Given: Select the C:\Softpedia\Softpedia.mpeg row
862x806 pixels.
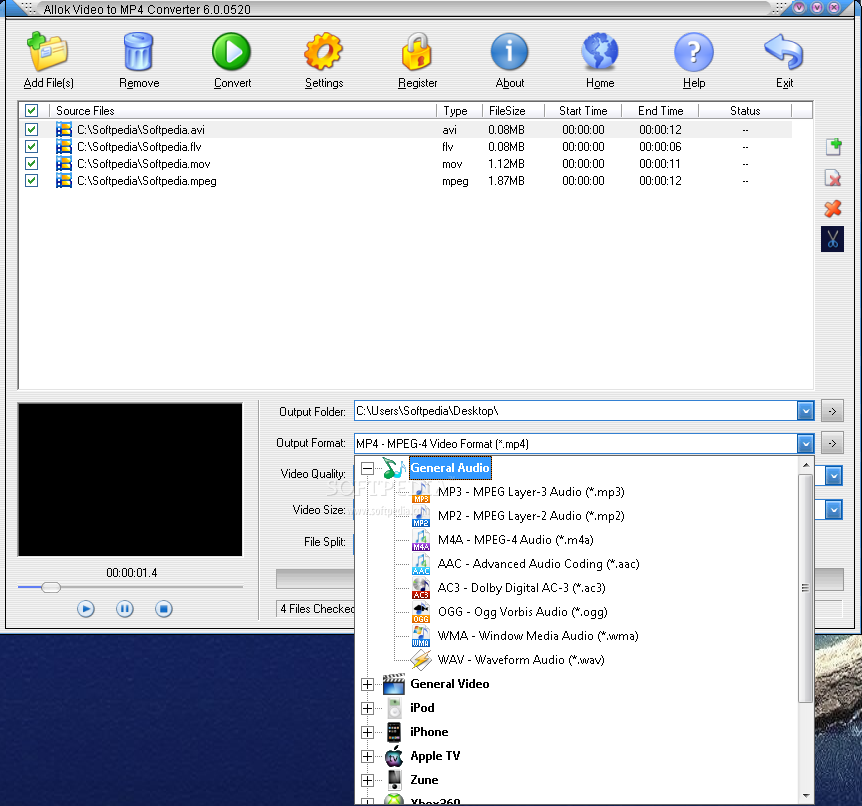Looking at the screenshot, I should 407,181.
